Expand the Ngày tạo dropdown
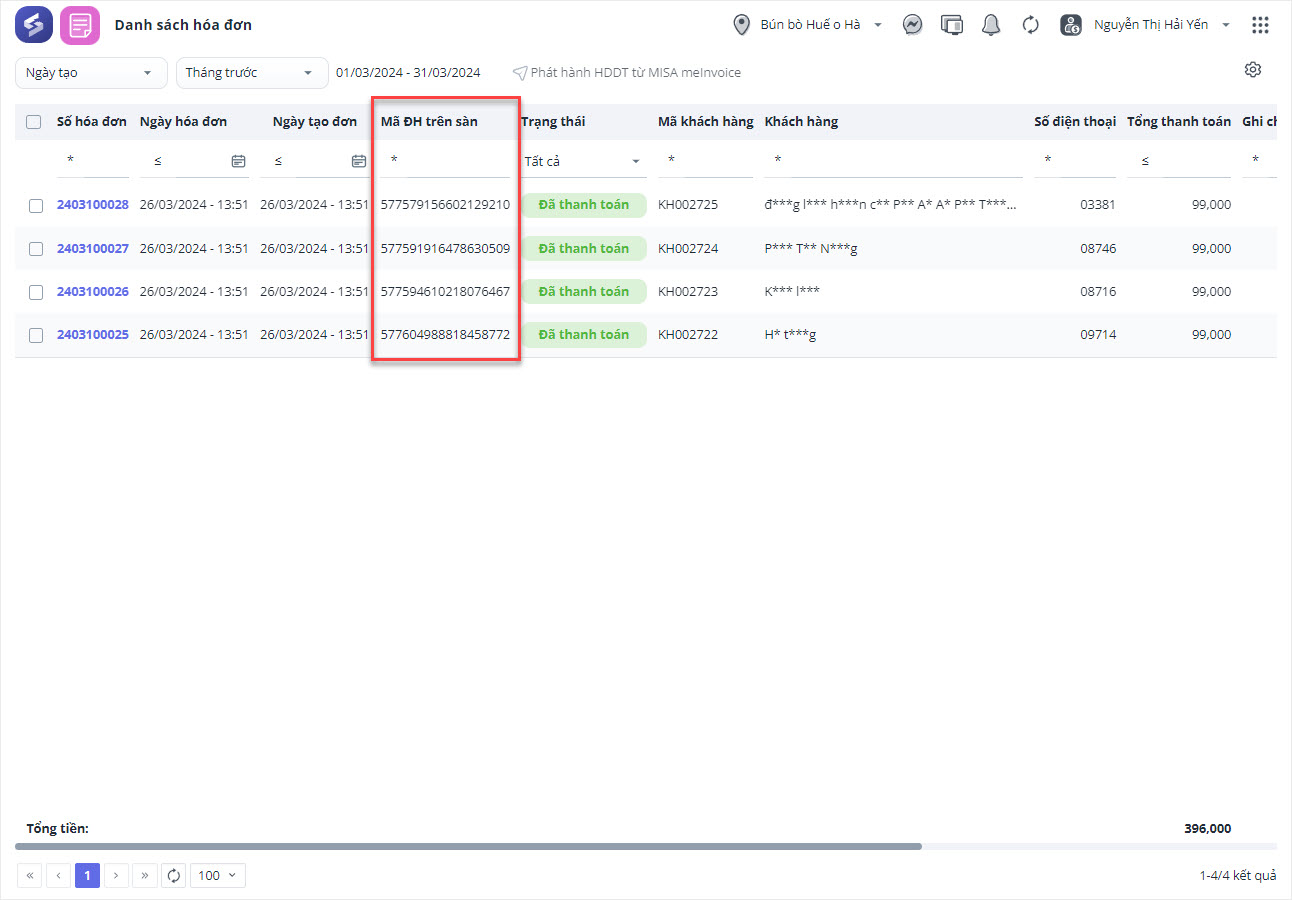The height and width of the screenshot is (900, 1292). coord(91,73)
